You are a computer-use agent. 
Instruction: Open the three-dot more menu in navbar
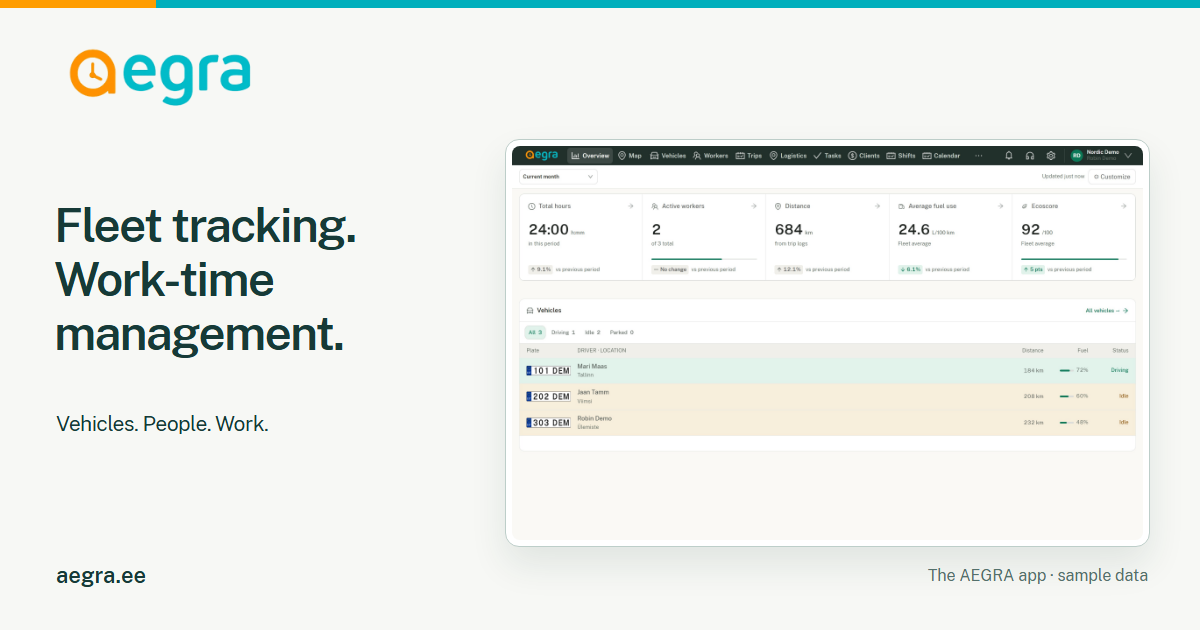(x=978, y=156)
